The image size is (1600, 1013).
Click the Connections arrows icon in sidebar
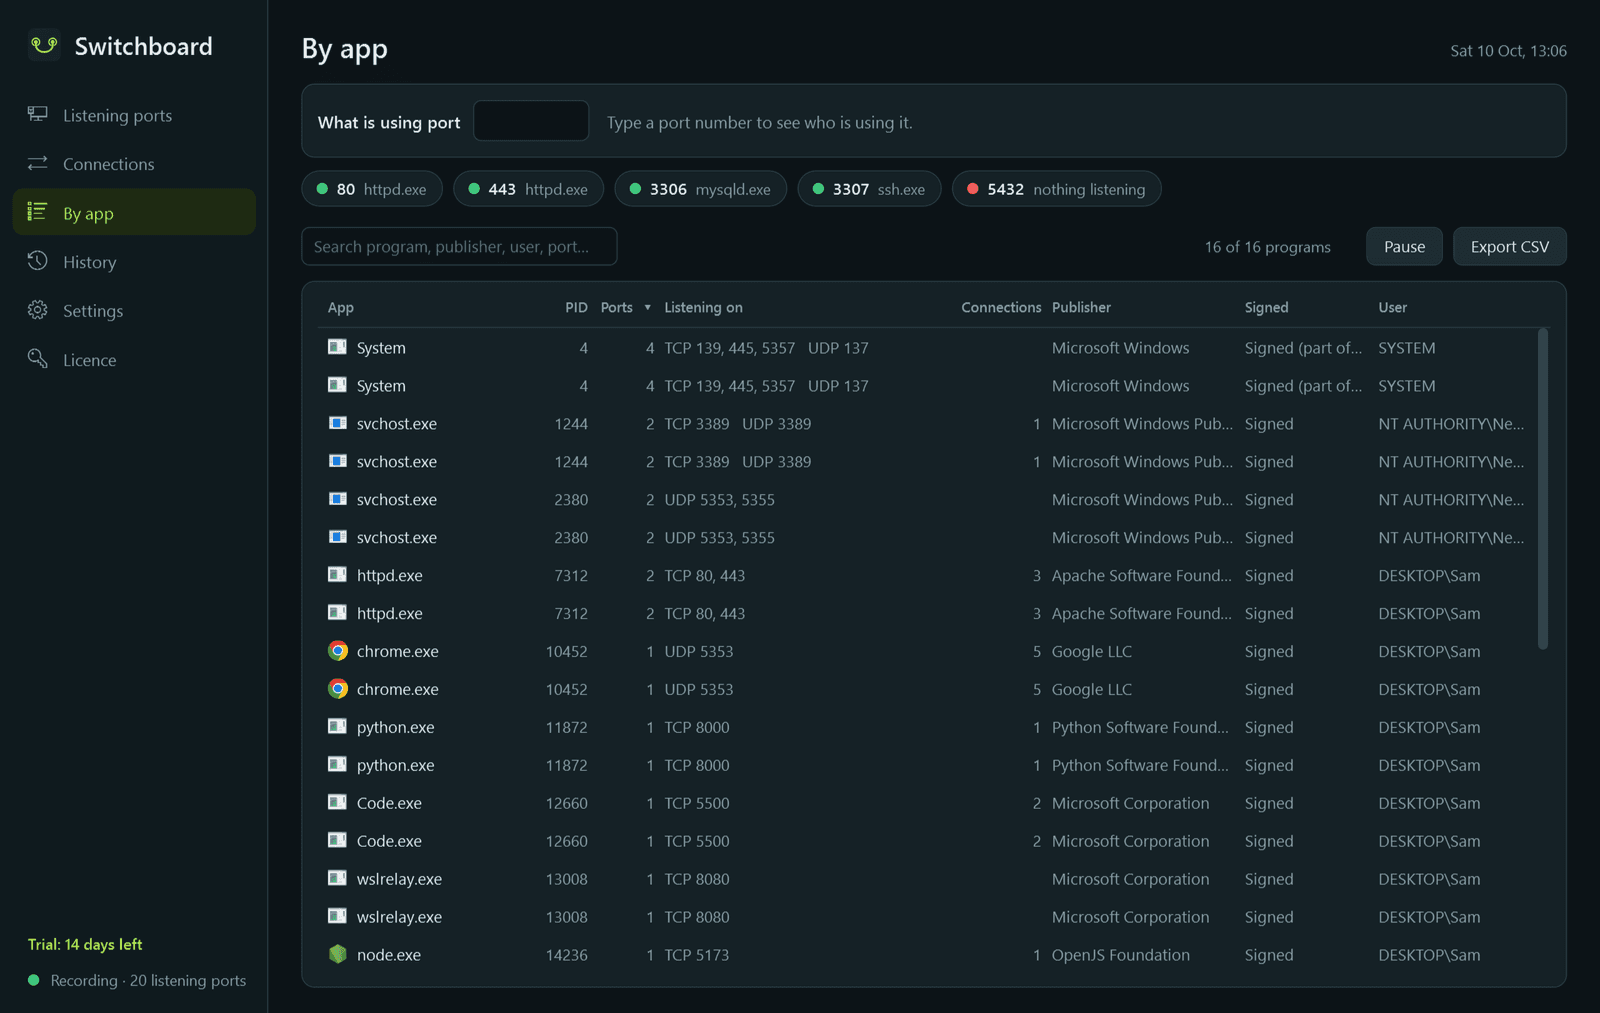pos(38,163)
